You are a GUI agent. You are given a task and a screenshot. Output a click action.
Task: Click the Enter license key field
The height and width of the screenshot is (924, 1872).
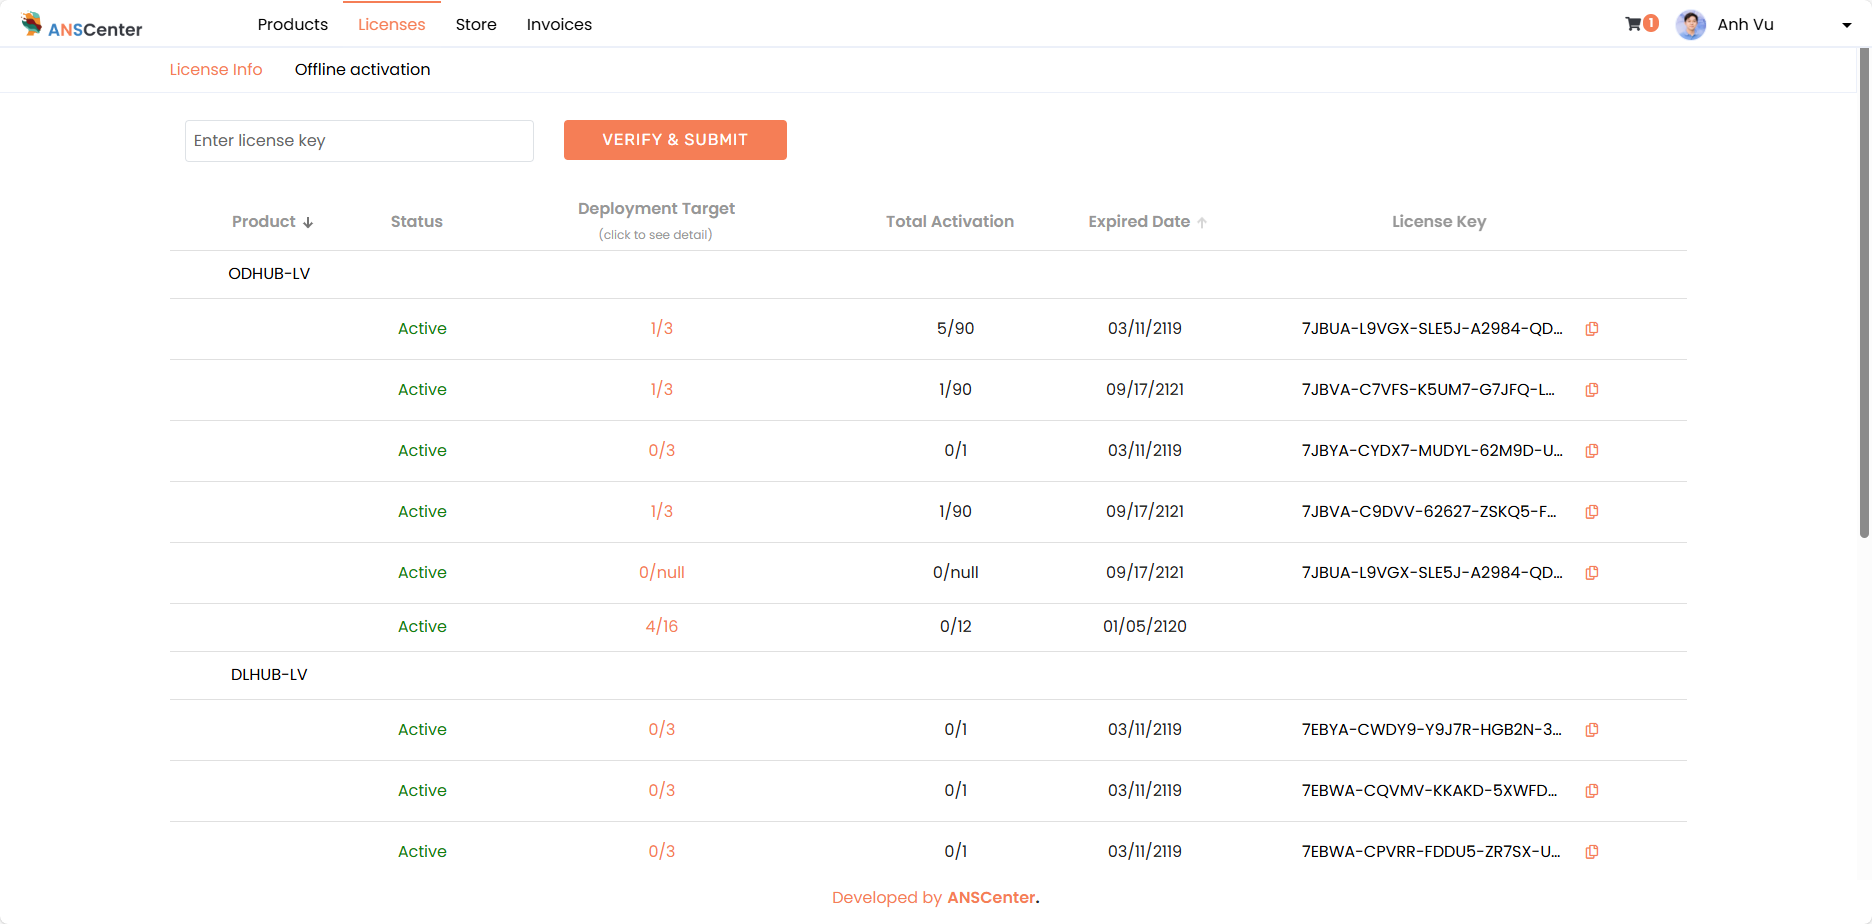point(359,141)
